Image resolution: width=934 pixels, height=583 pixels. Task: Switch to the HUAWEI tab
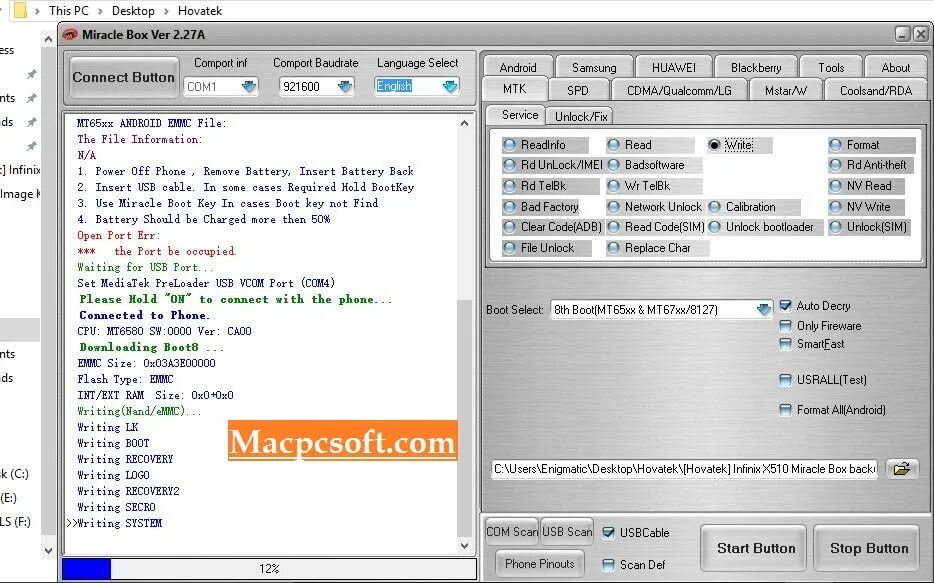click(674, 67)
